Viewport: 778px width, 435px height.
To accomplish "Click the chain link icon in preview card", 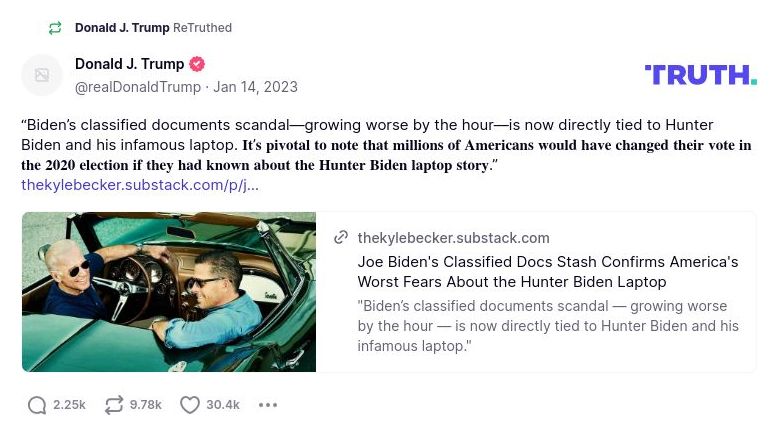I will (x=341, y=238).
